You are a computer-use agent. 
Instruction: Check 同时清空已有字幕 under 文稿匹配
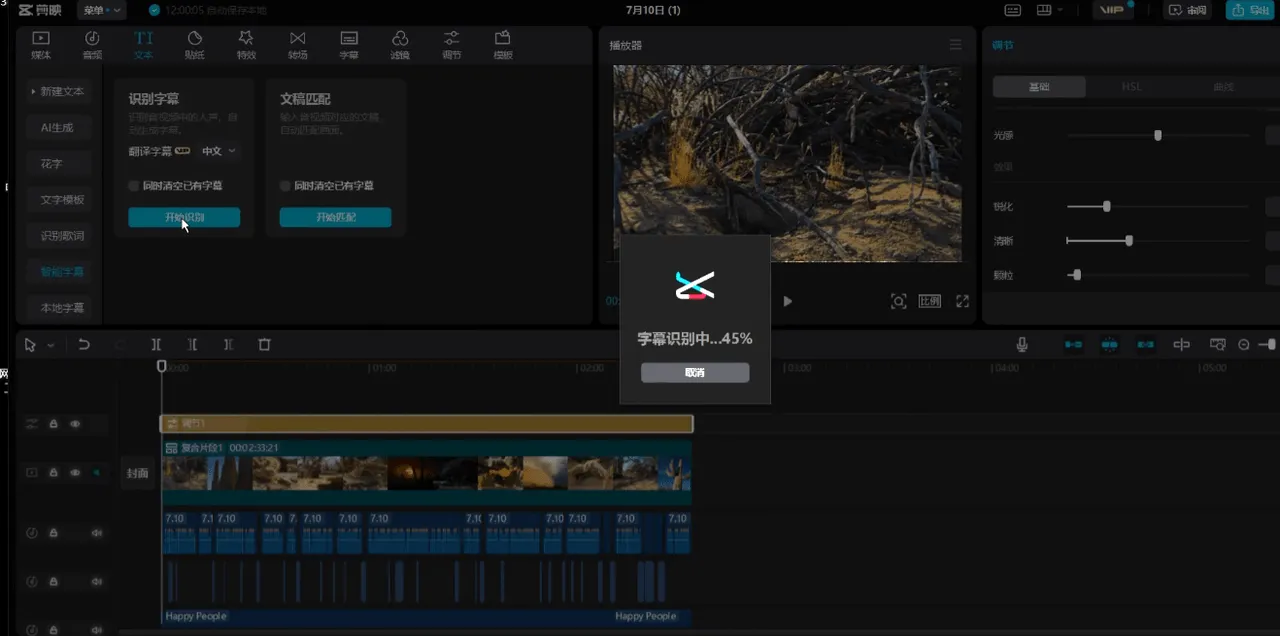(285, 186)
